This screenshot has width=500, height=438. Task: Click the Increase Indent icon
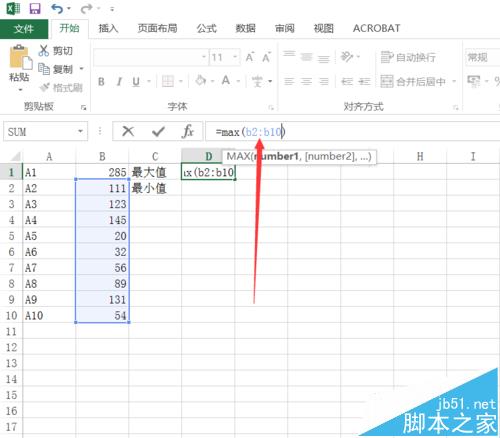click(364, 81)
